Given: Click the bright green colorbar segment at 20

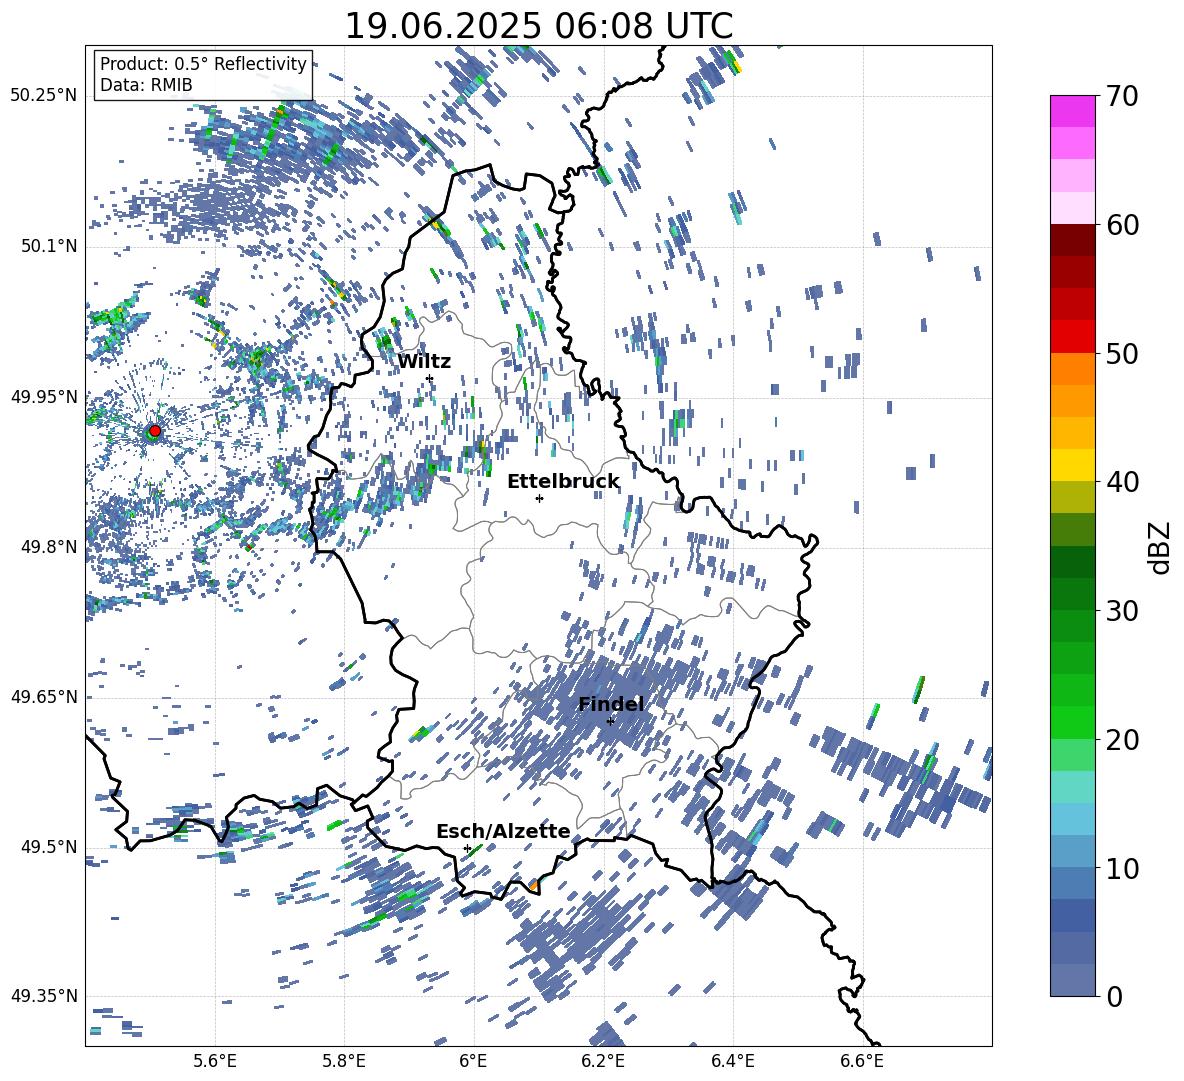Looking at the screenshot, I should click(x=1073, y=722).
